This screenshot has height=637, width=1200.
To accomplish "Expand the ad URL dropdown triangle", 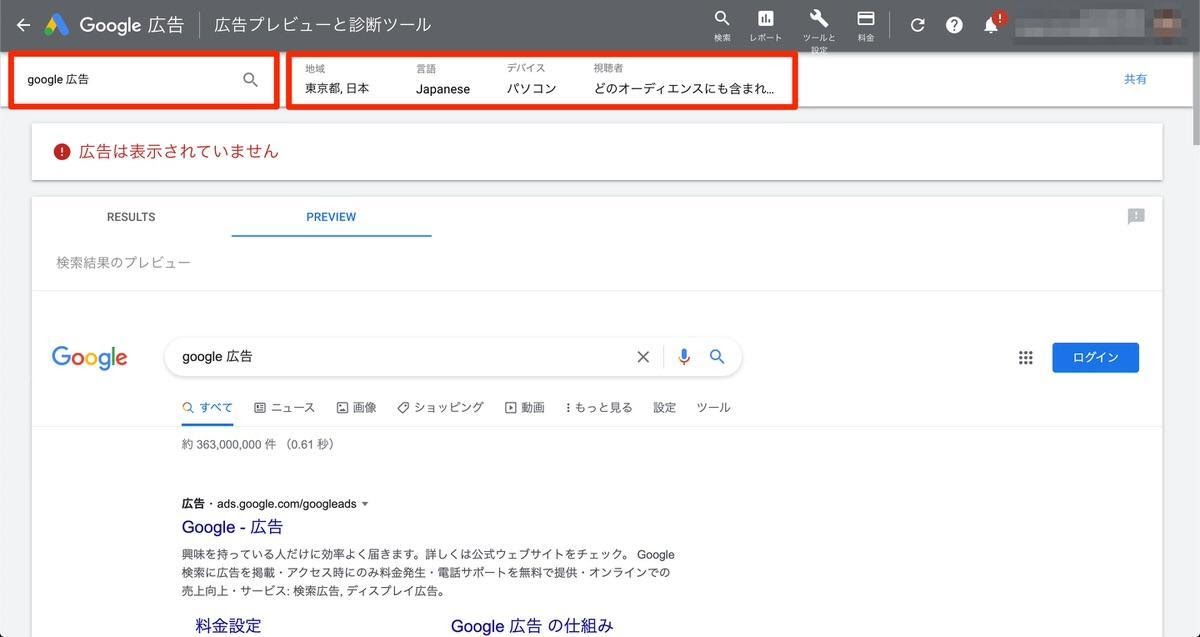I will tap(365, 504).
